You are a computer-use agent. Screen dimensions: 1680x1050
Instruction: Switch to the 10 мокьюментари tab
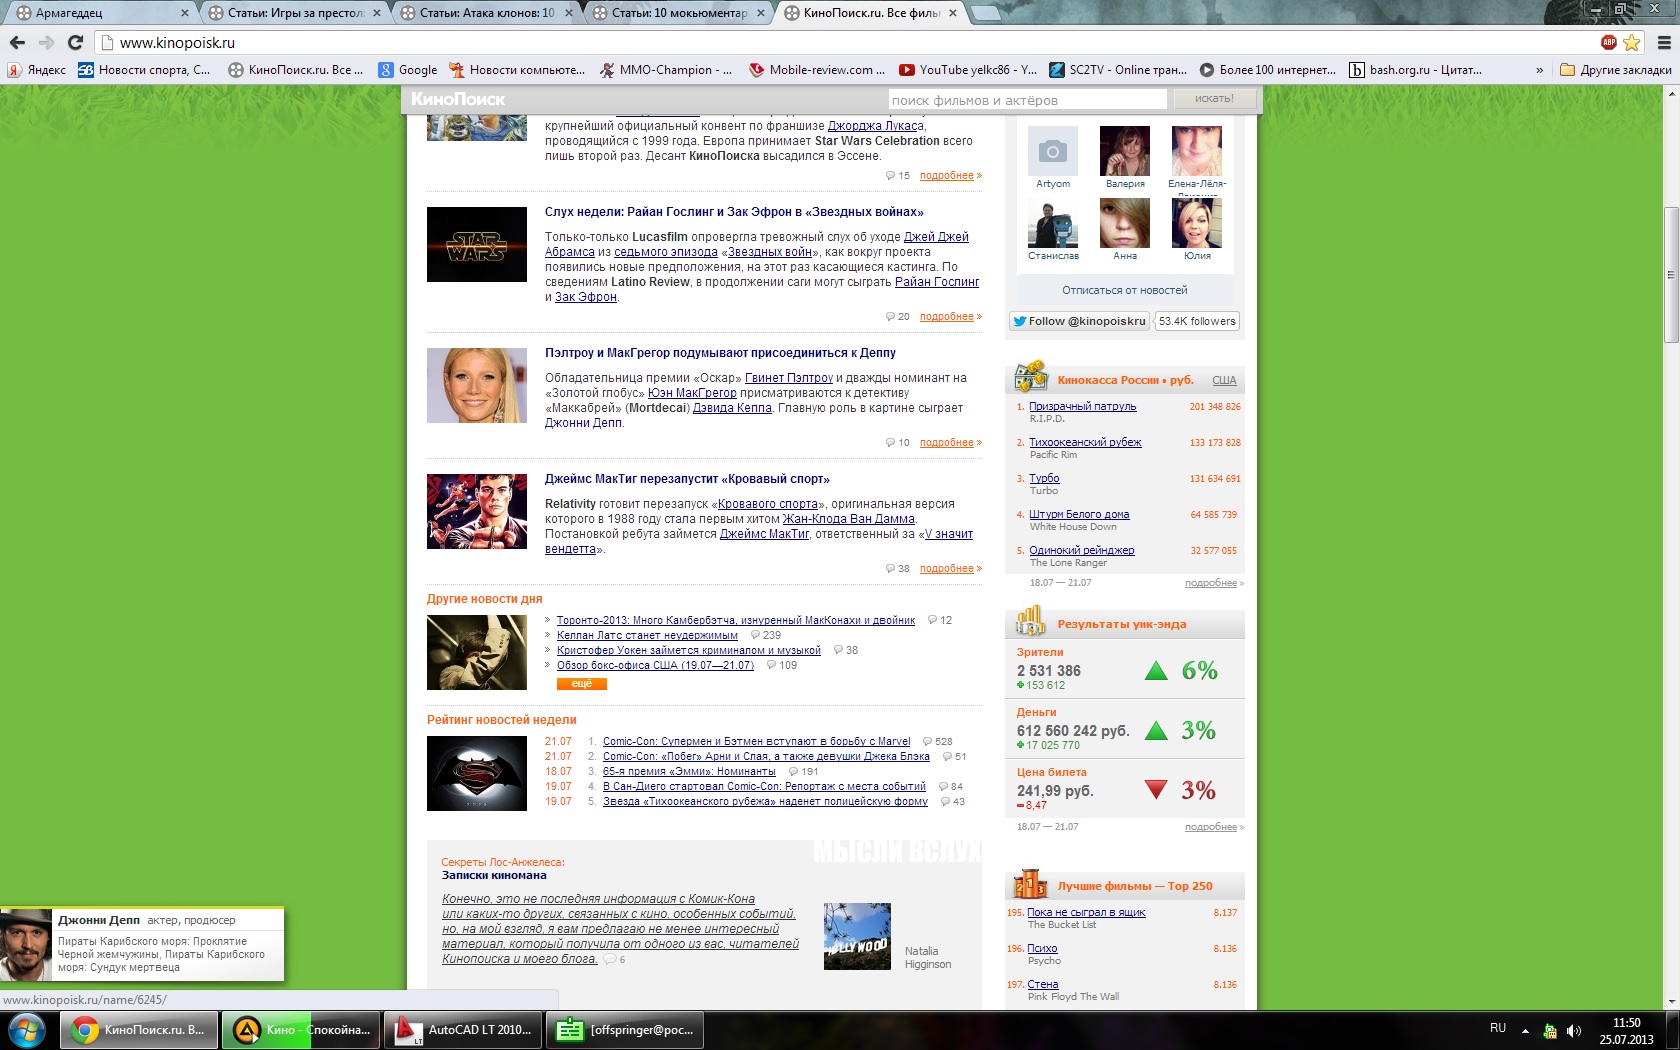click(677, 13)
